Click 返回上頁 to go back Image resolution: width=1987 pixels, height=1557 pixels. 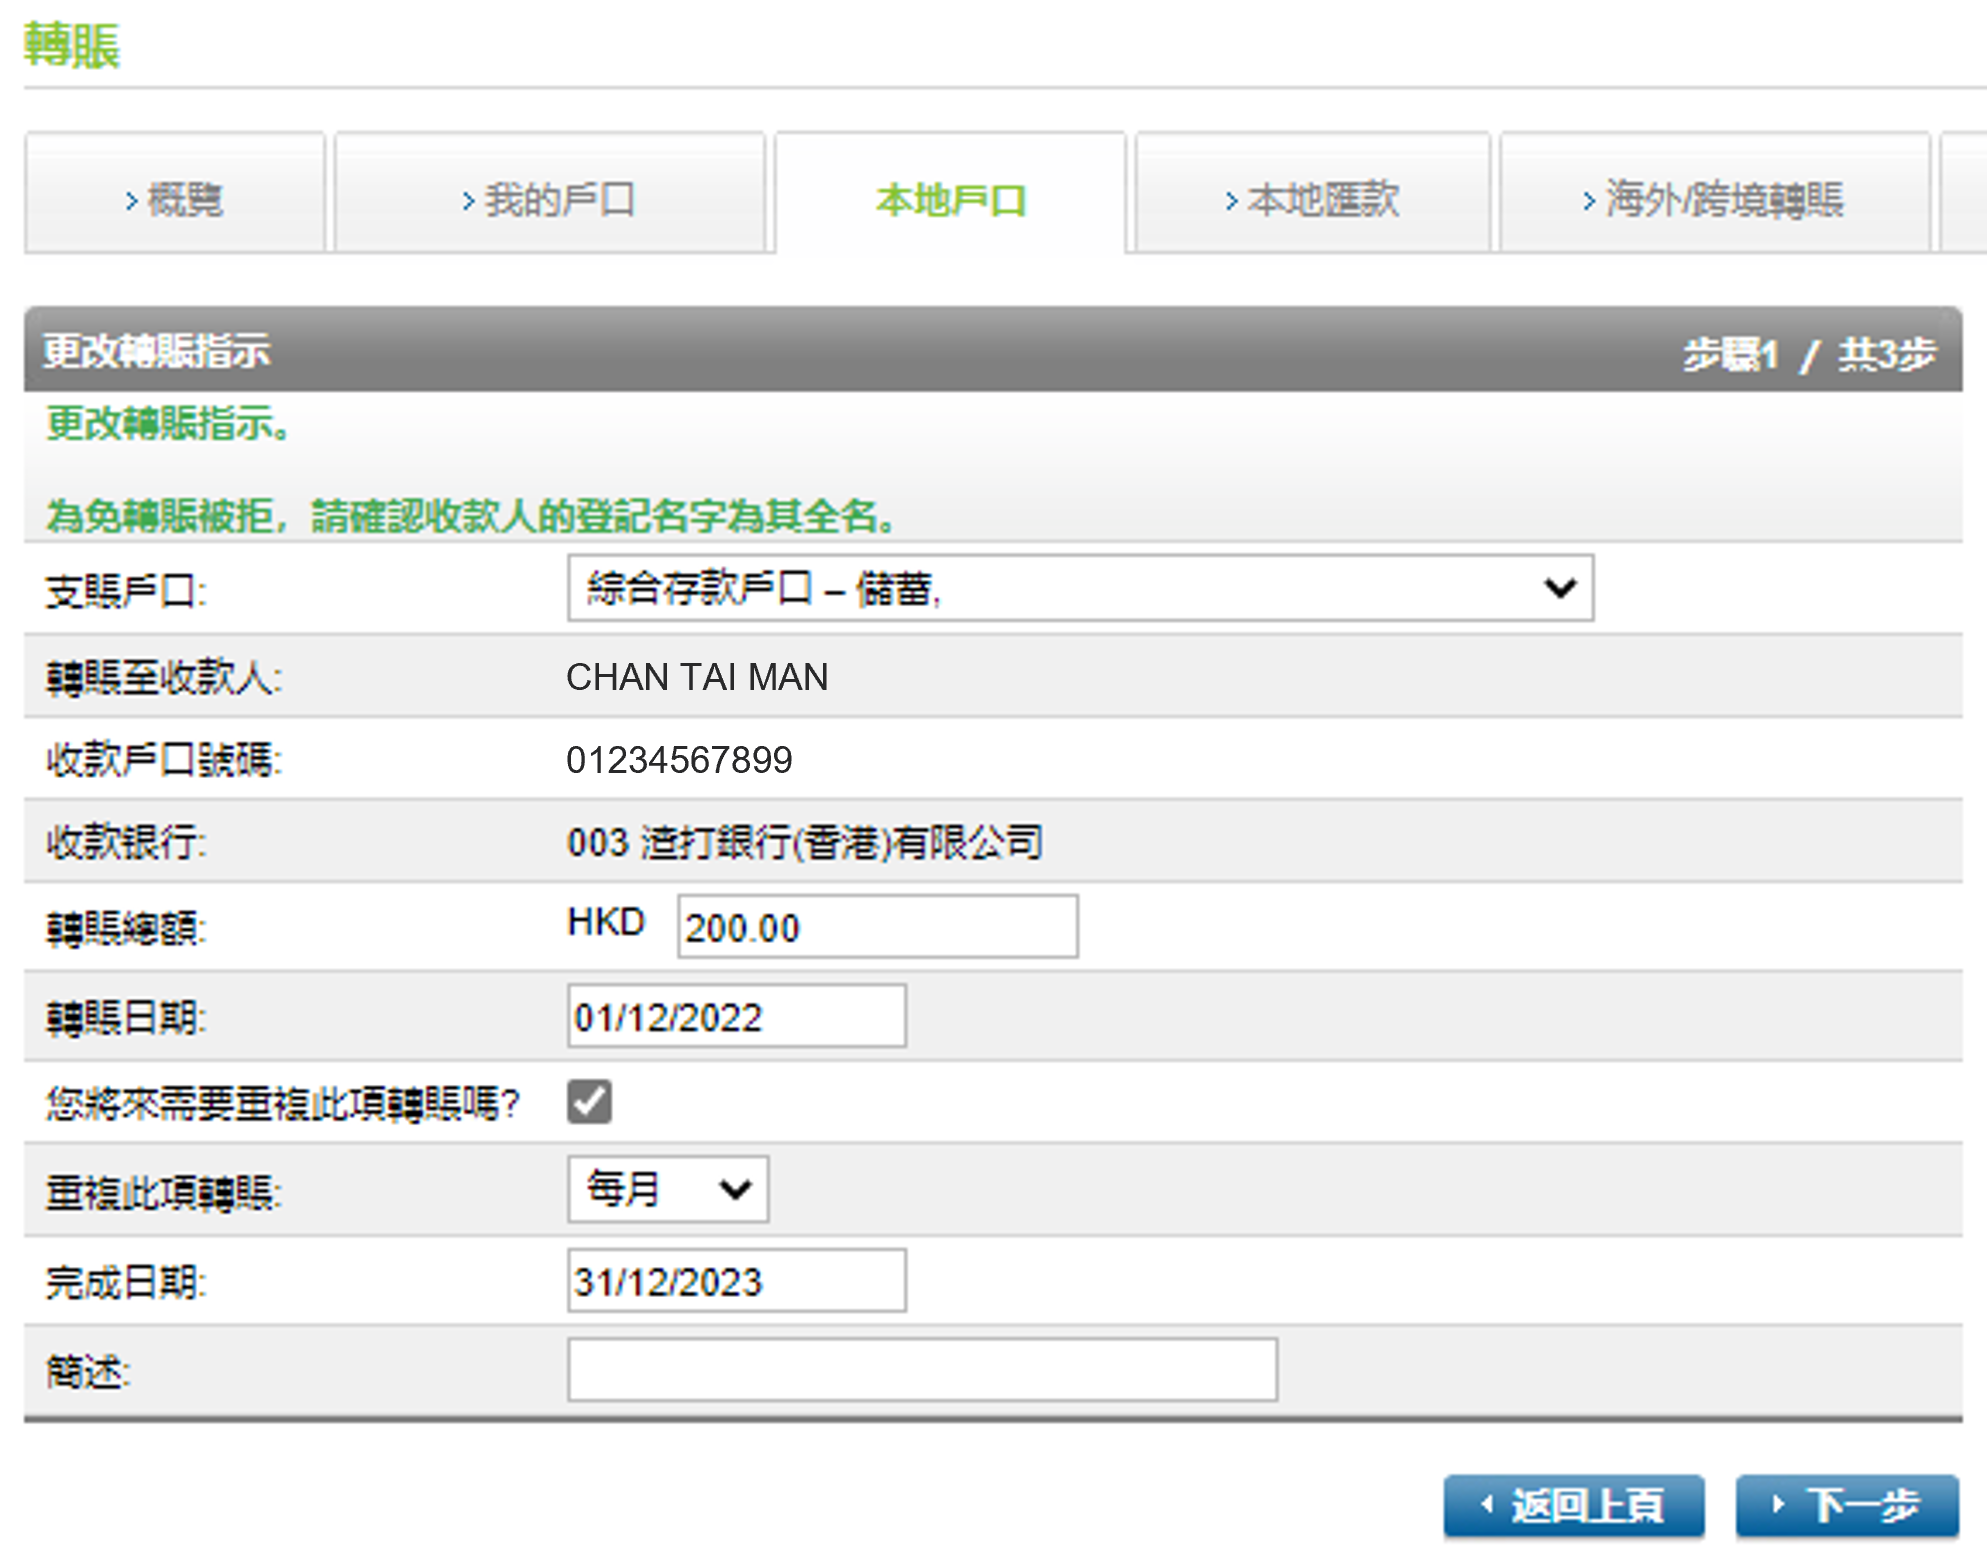pos(1575,1504)
